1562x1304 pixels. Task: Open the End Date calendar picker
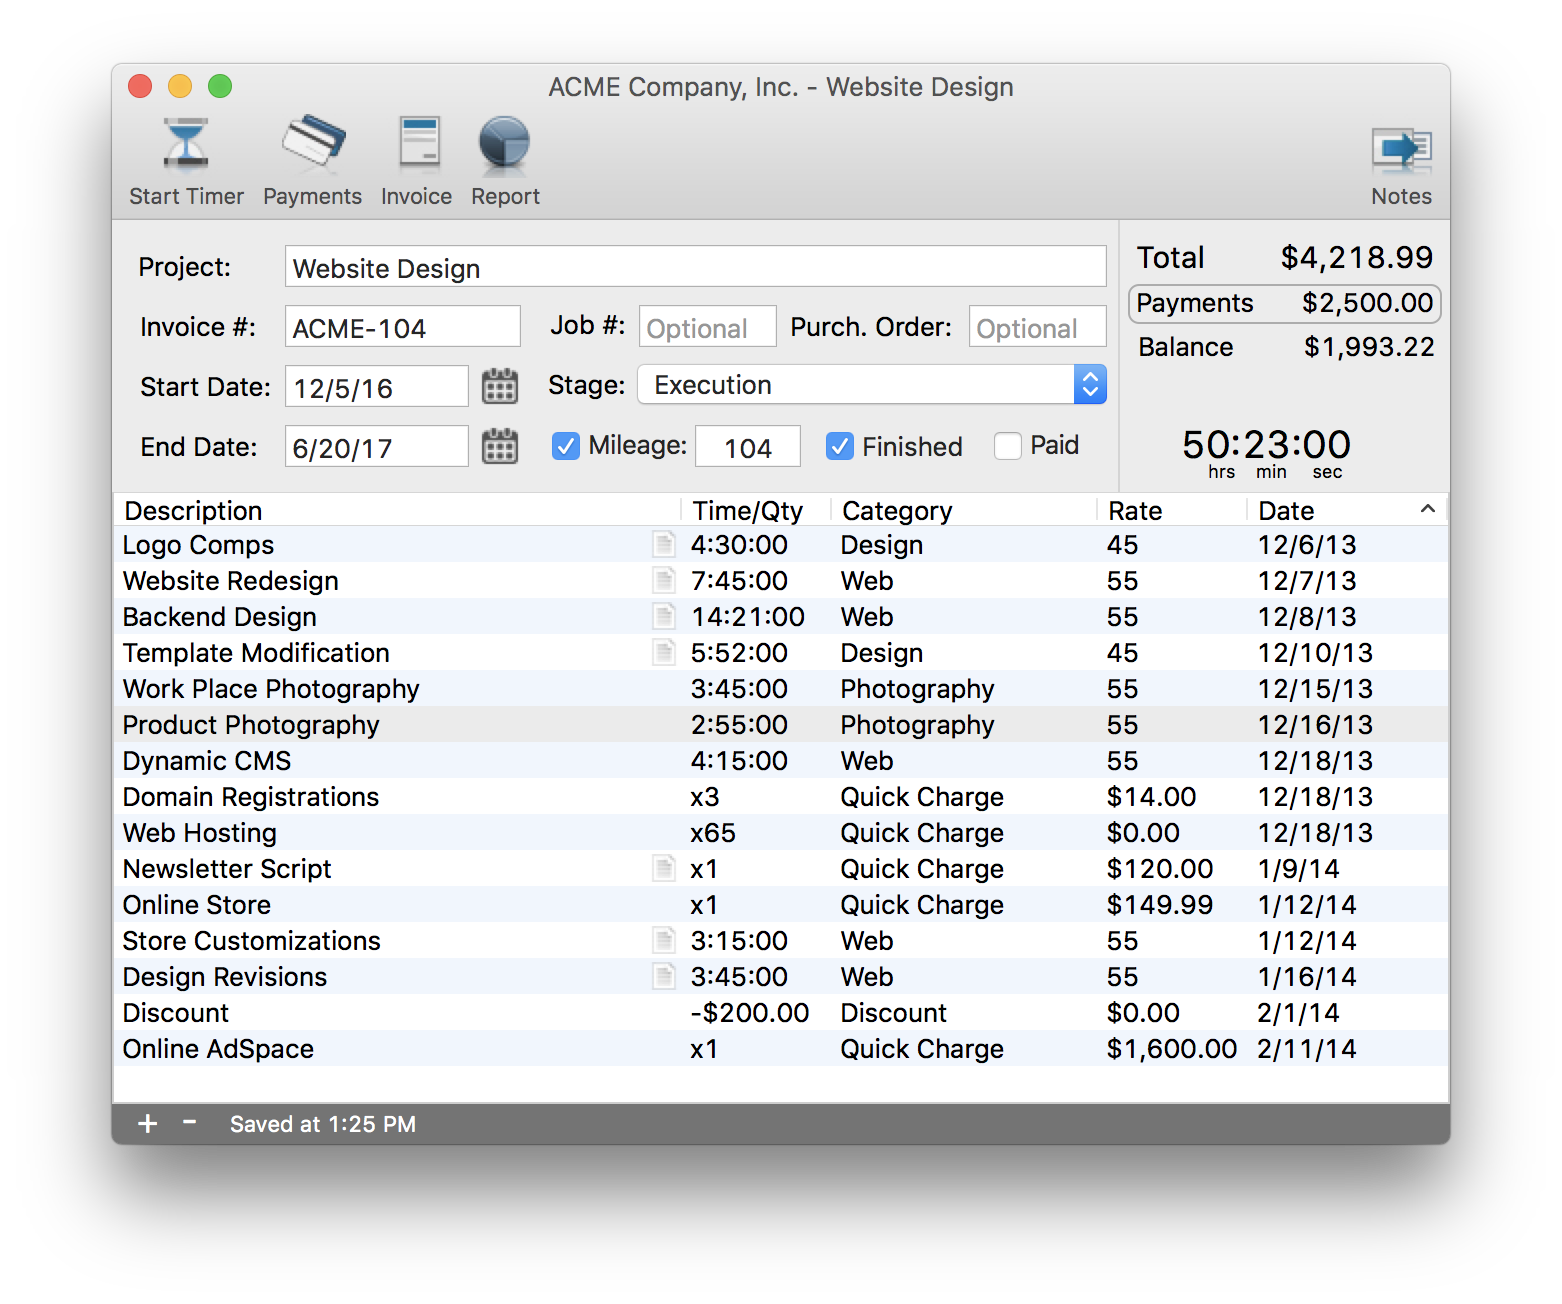tap(500, 446)
